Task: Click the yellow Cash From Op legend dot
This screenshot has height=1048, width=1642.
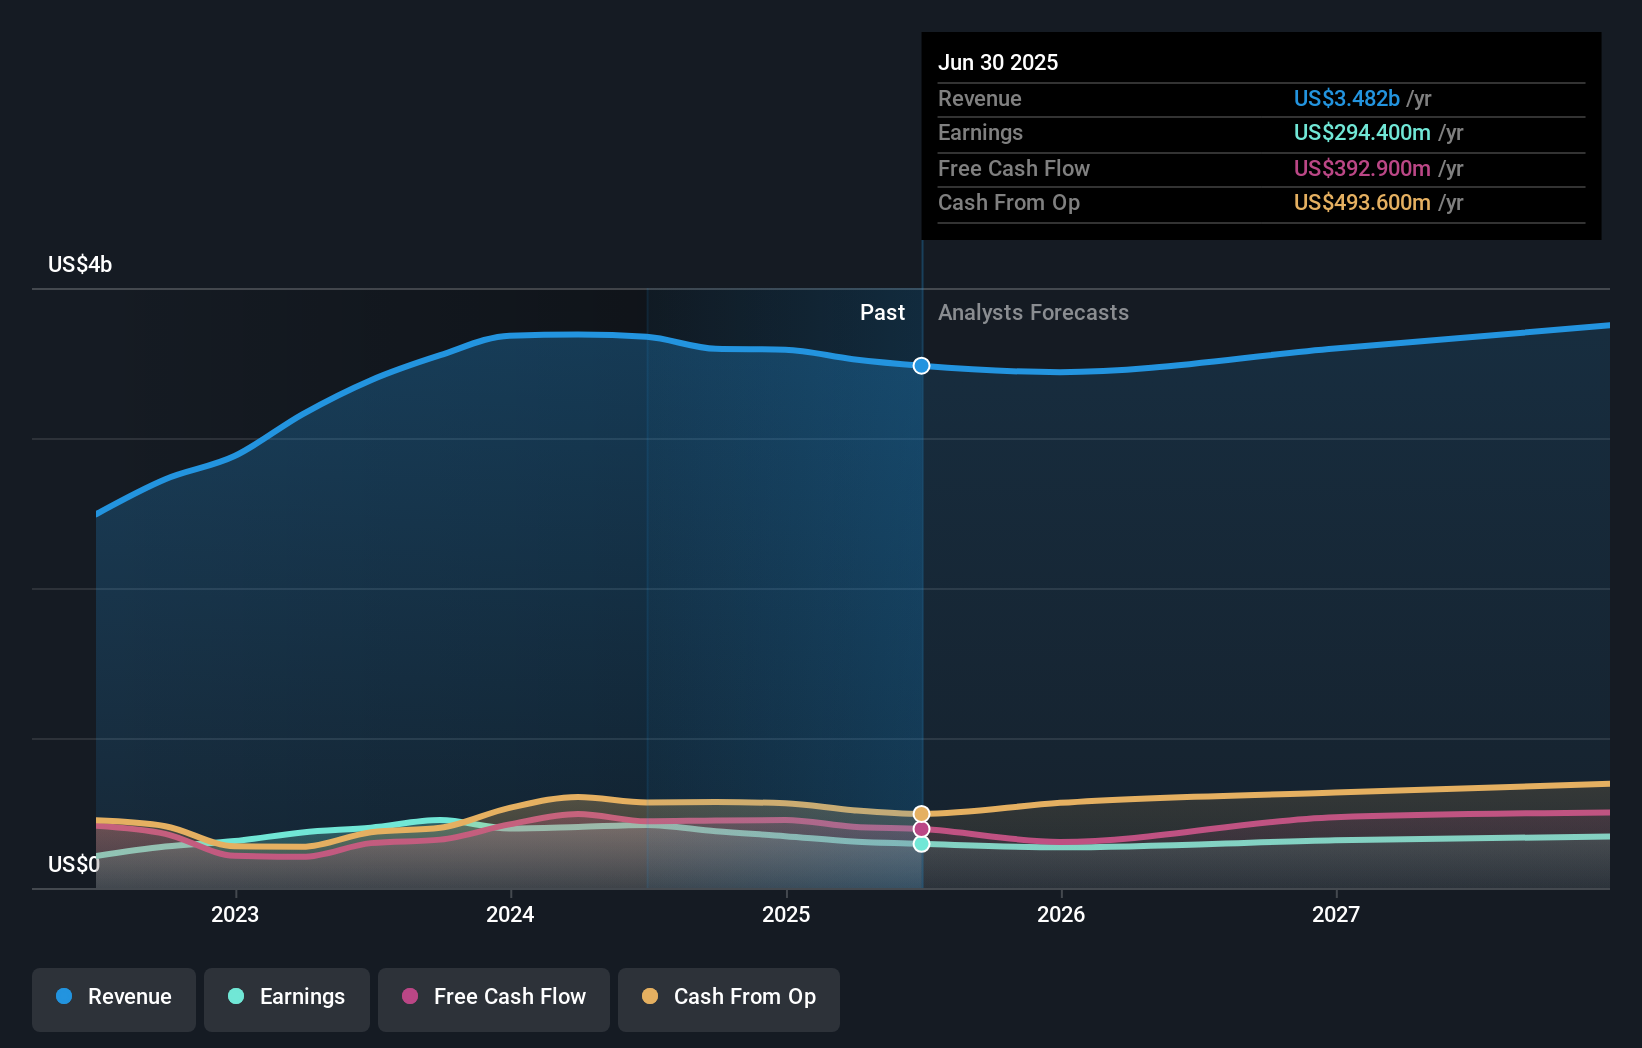Action: (x=651, y=997)
